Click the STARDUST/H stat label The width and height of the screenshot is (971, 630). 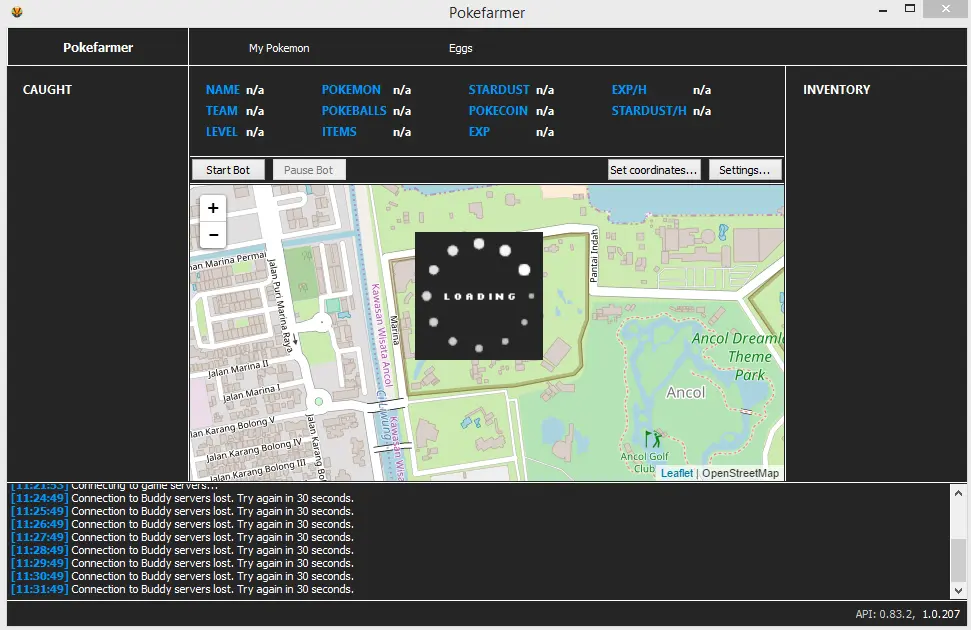coord(648,111)
